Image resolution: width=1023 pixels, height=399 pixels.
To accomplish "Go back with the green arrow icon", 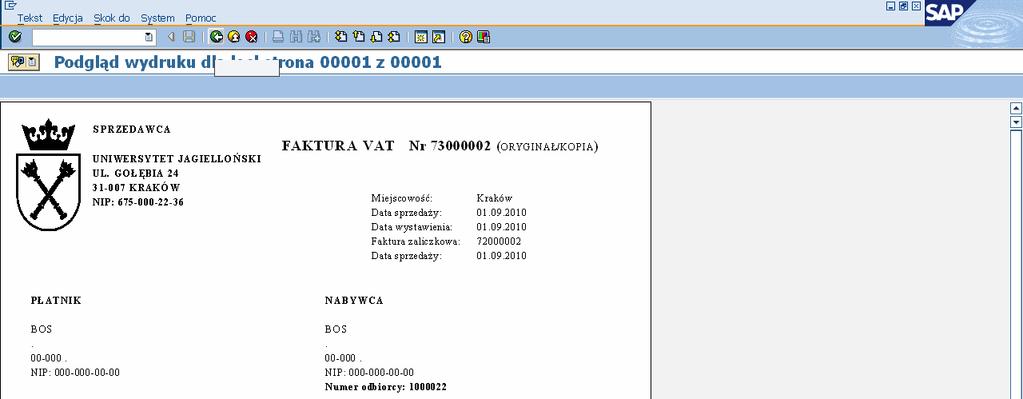I will (x=217, y=37).
